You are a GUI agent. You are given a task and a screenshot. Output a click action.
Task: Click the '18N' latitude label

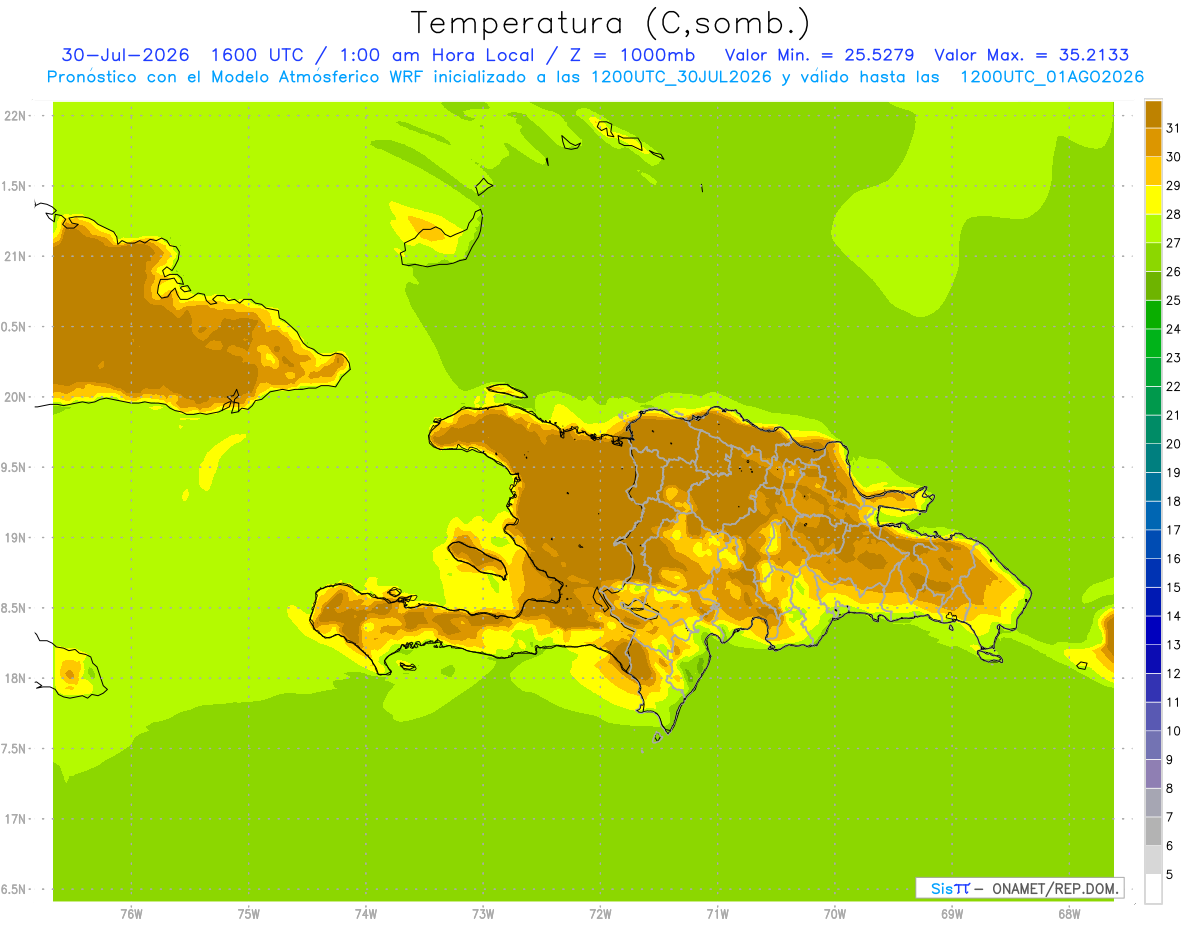16,678
